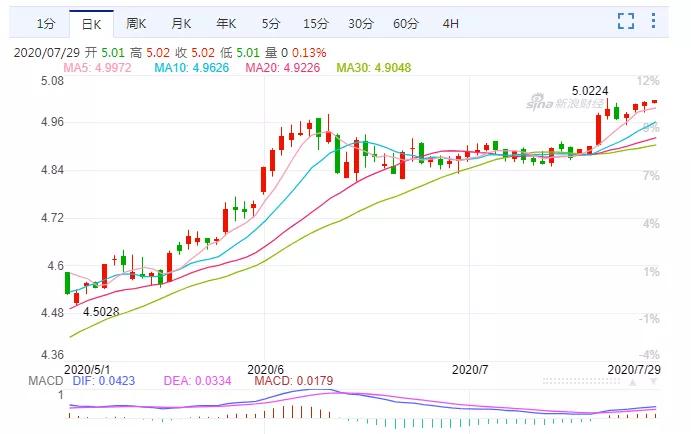Click the 7% right-axis percentage label
Image resolution: width=691 pixels, height=434 pixels.
pos(651,176)
